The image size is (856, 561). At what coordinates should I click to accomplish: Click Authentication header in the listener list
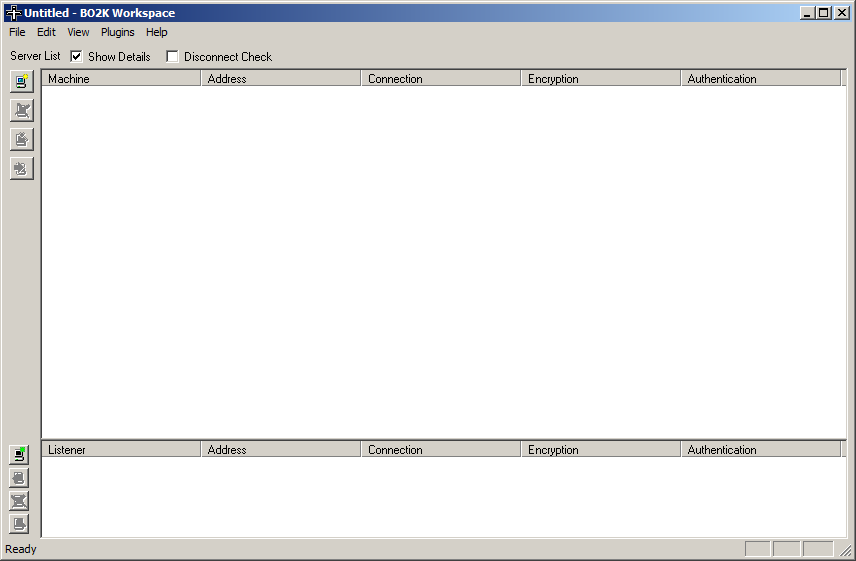[x=760, y=450]
